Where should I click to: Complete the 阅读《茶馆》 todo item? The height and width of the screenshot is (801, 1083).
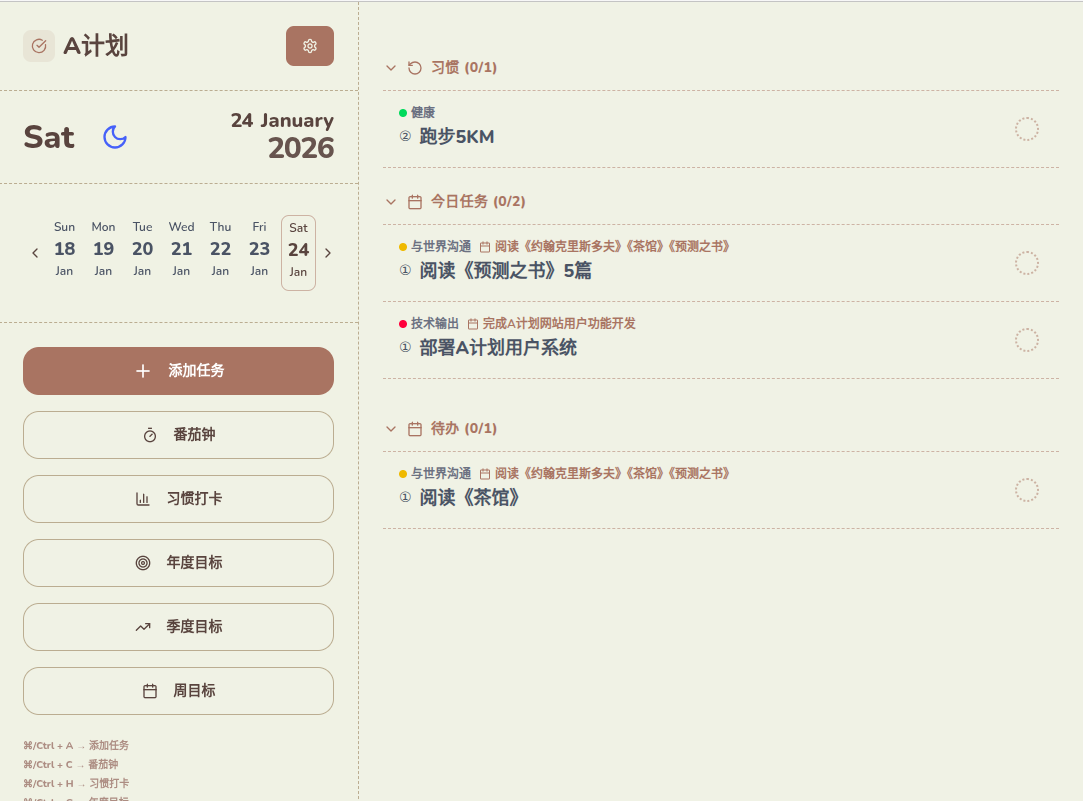point(1027,490)
